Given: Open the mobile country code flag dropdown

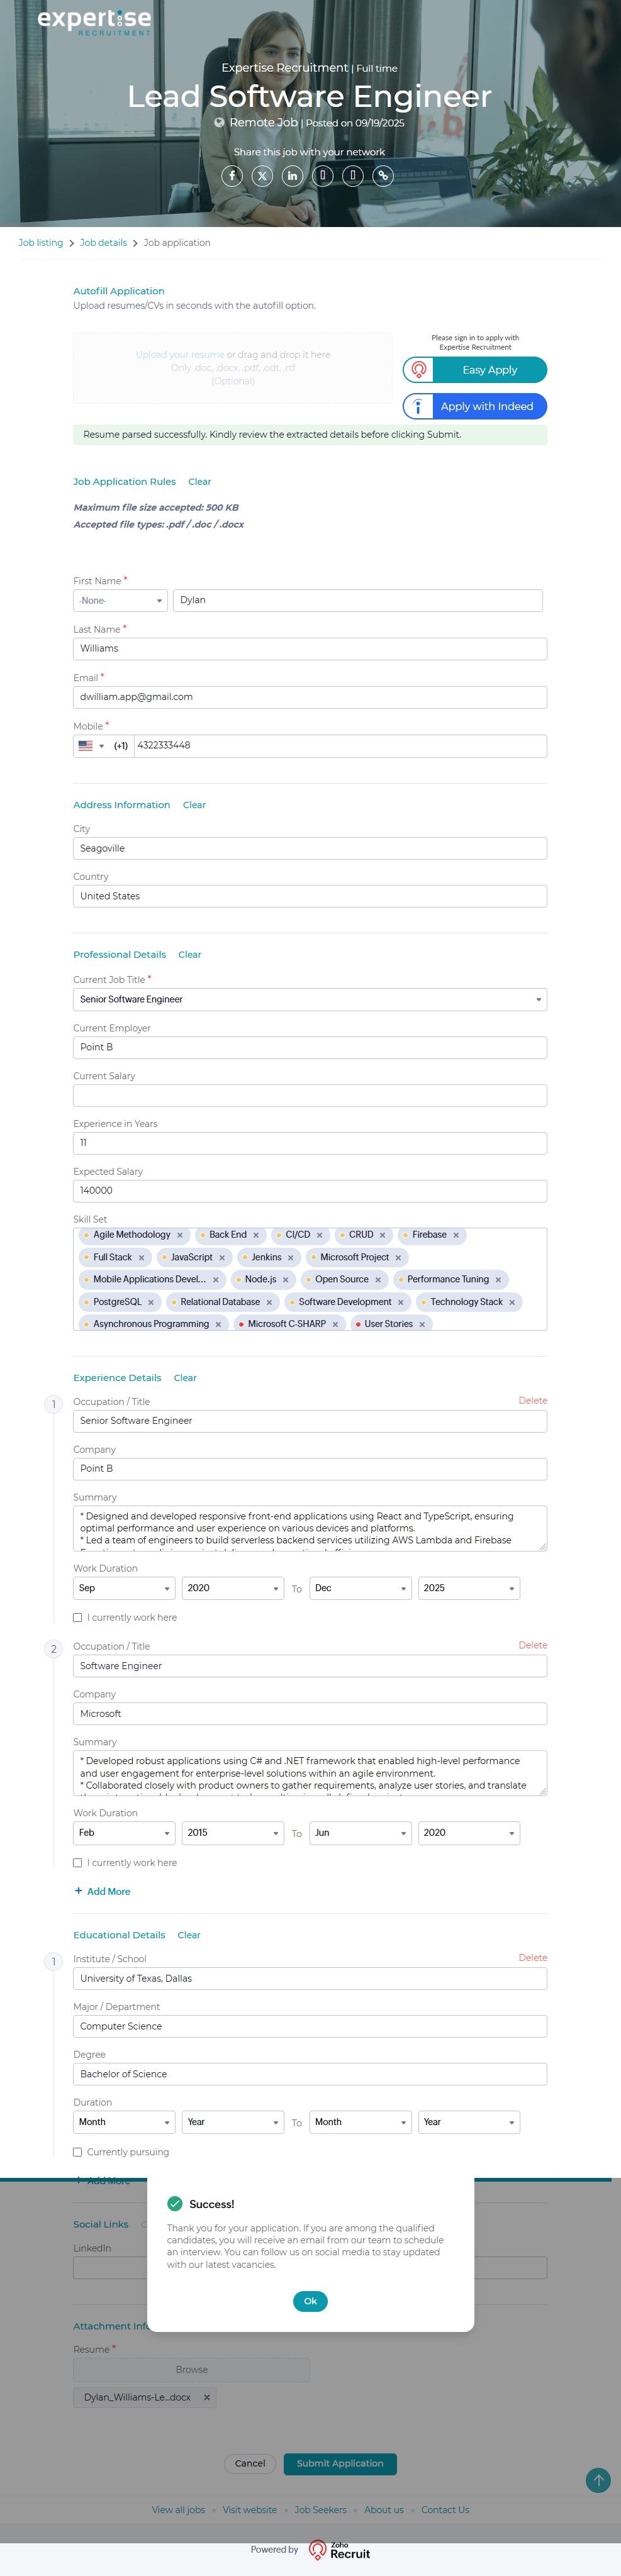Looking at the screenshot, I should (90, 746).
